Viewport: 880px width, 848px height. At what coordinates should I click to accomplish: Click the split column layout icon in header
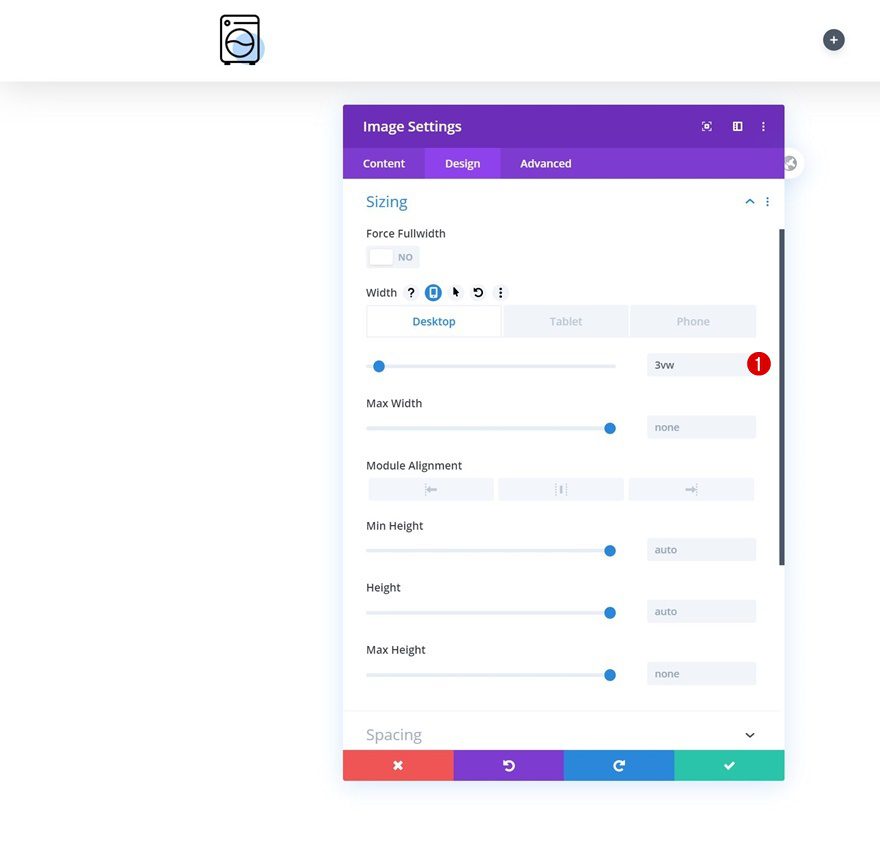coord(737,126)
